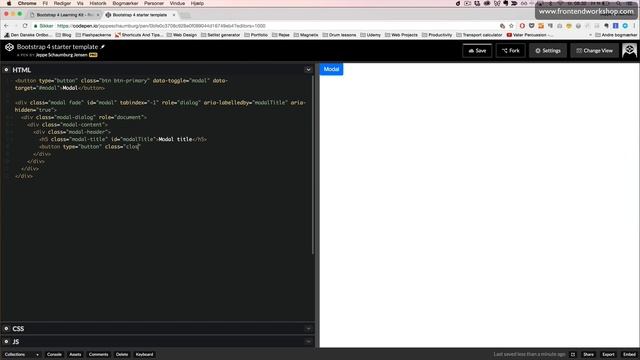This screenshot has width=640, height=360.
Task: Open author Jeppe Schaumburg Jensen profile
Action: click(61, 55)
